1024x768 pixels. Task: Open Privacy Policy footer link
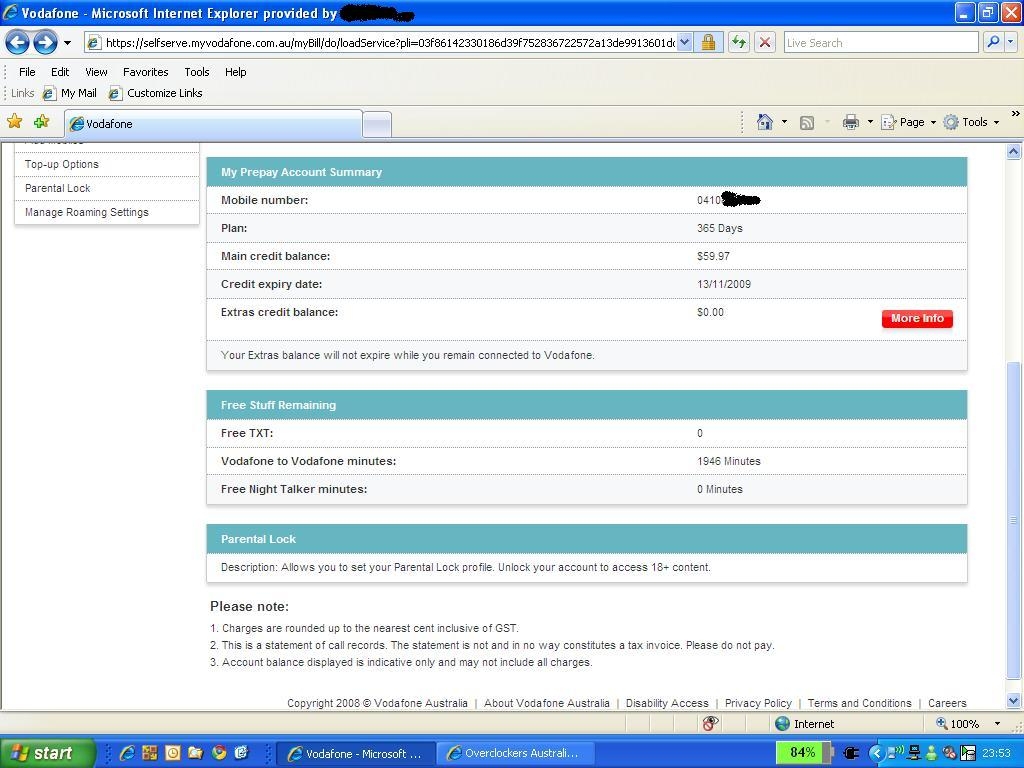758,703
